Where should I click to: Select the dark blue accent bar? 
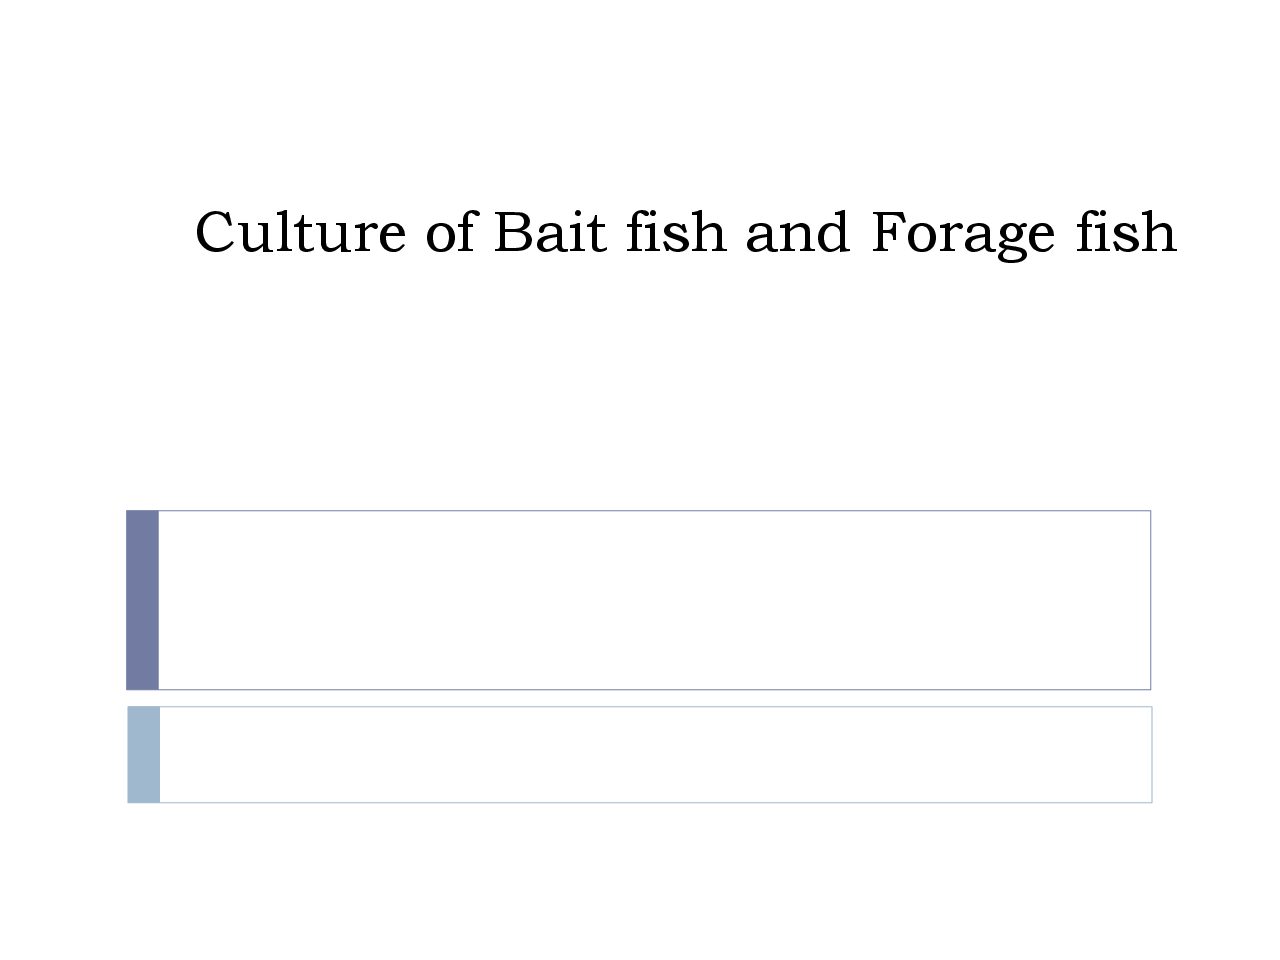142,600
